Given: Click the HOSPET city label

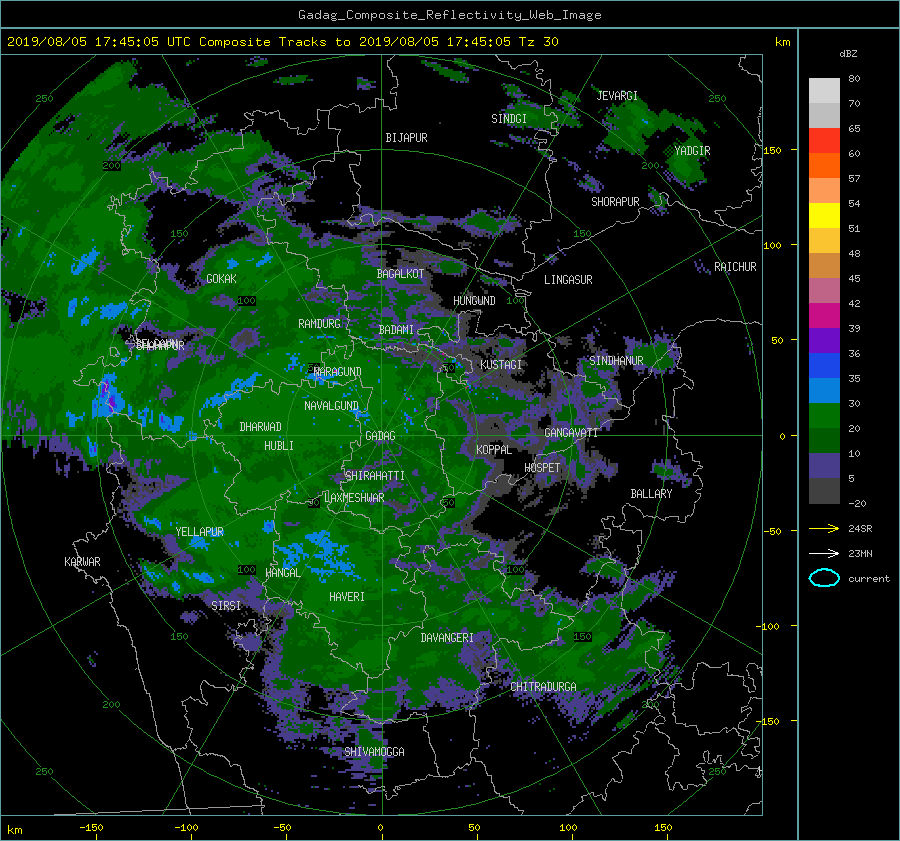Looking at the screenshot, I should 542,468.
